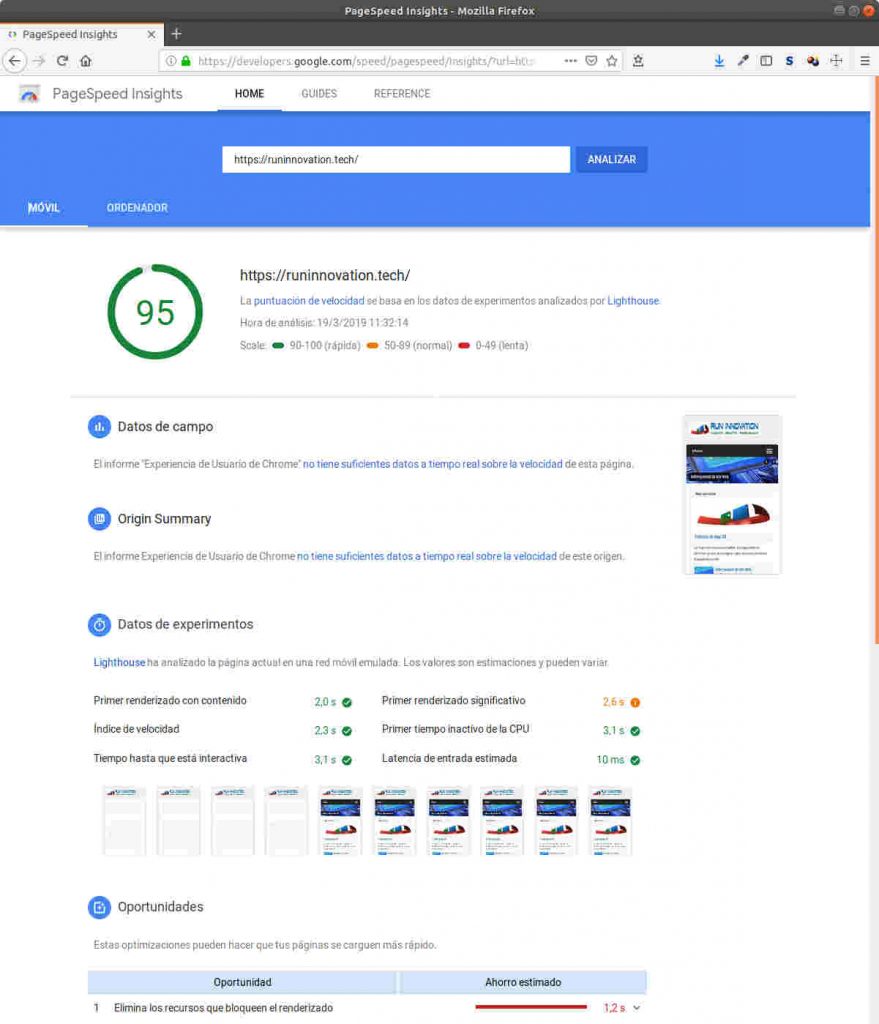Viewport: 879px width, 1024px height.
Task: Click the first filmstrip thumbnail
Action: pos(124,821)
